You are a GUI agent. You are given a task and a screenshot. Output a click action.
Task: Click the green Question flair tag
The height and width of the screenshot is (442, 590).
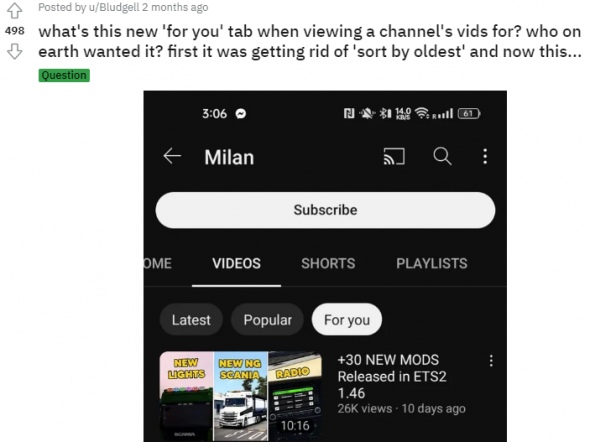pyautogui.click(x=64, y=75)
